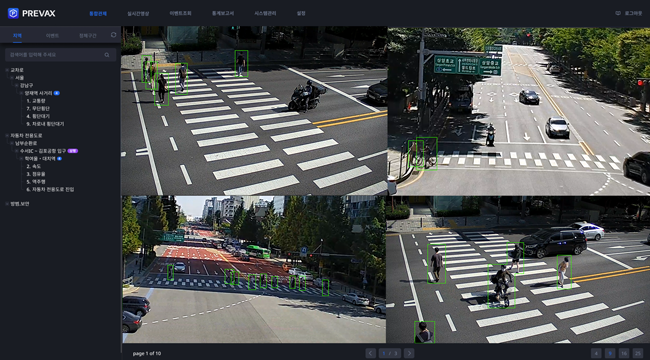Open the 실시간영상 top menu
Screen dimensions: 650x360
[138, 13]
